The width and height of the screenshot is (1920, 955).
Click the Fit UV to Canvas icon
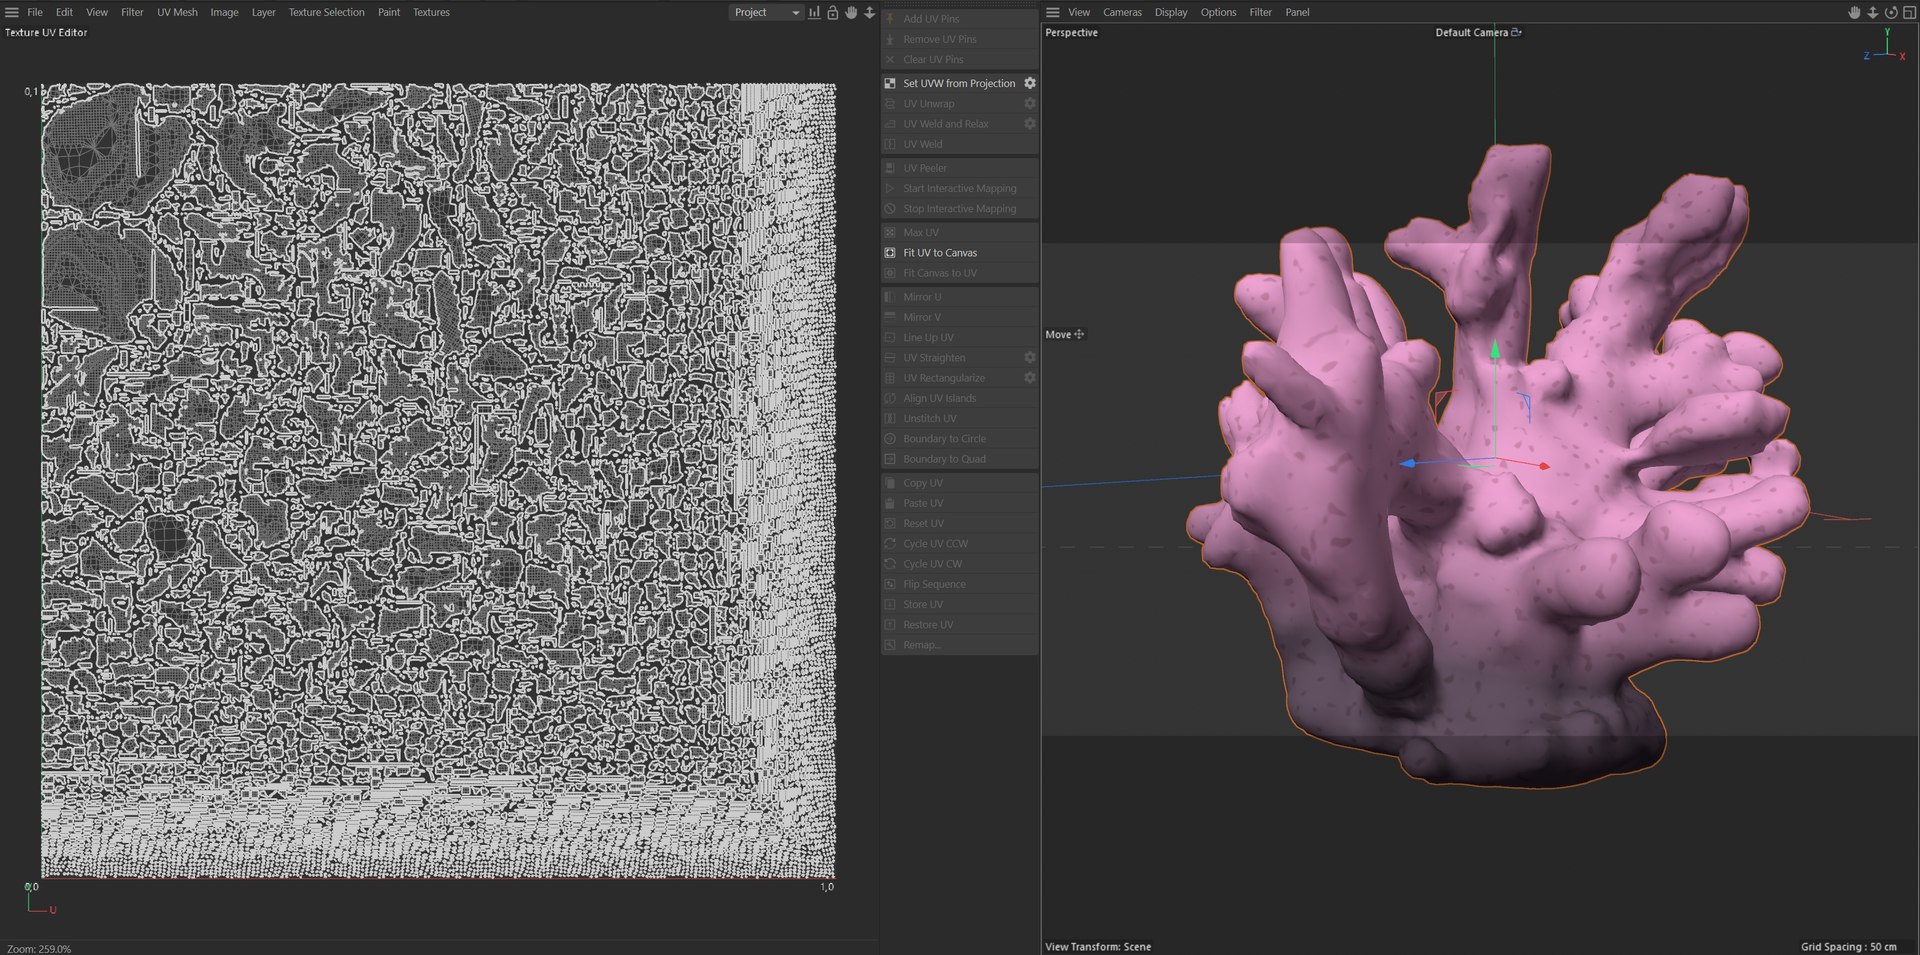[x=890, y=253]
